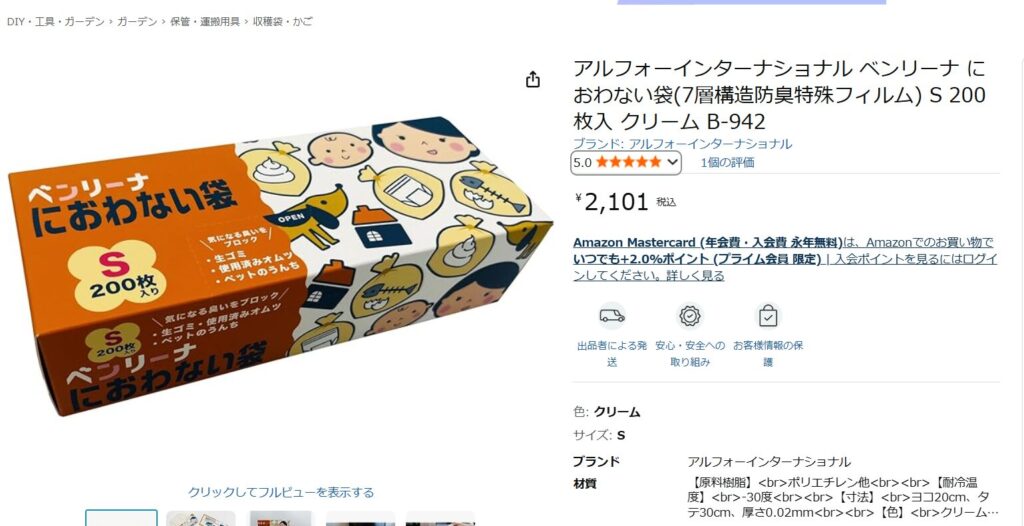The height and width of the screenshot is (526, 1024).
Task: Open the 1個の評価 reviews link
Action: tap(728, 163)
